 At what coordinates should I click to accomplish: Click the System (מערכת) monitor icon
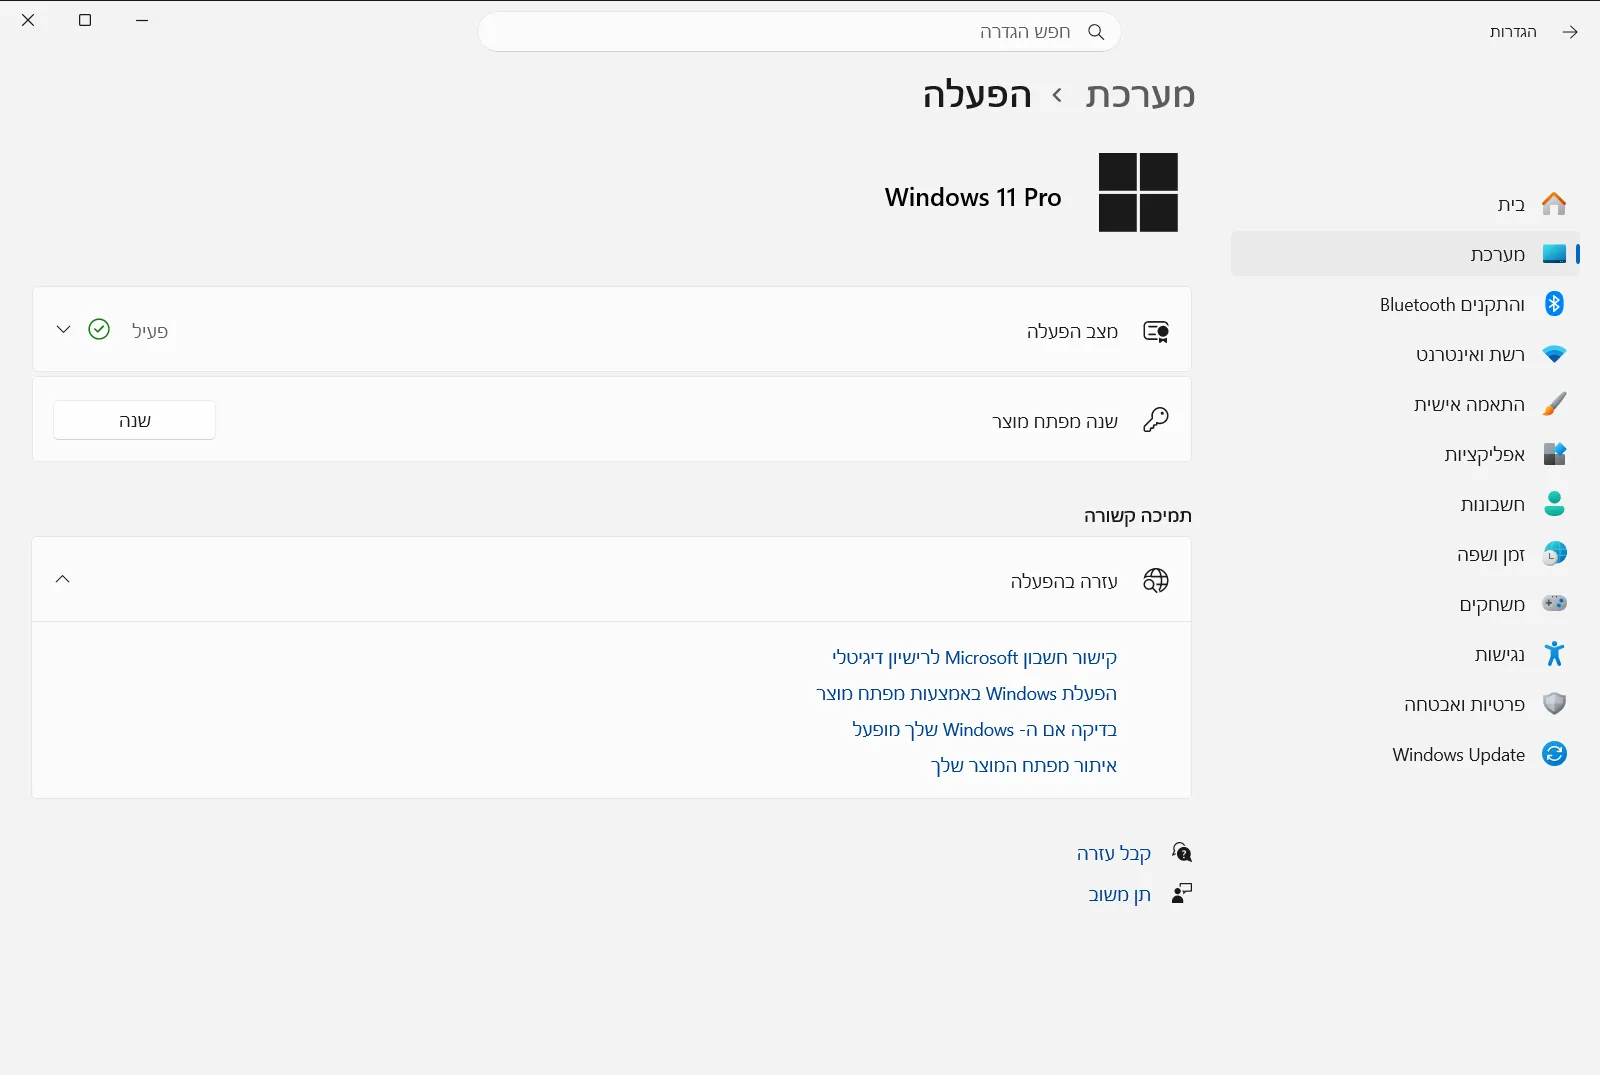1554,254
